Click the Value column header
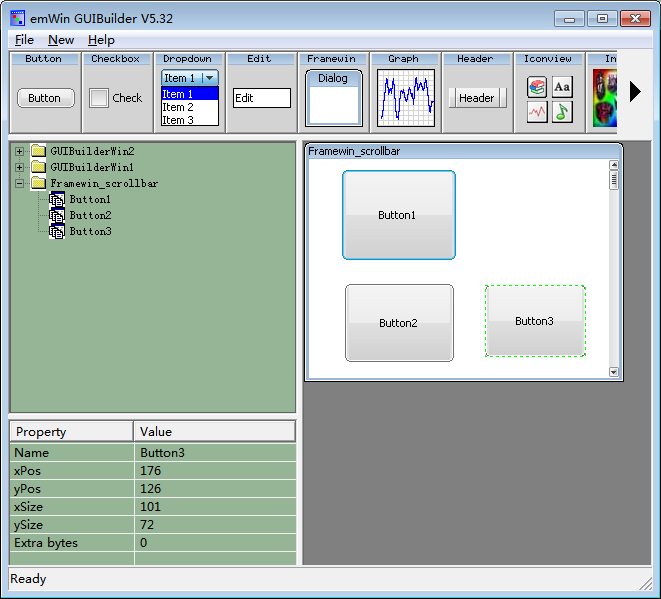 coord(215,431)
